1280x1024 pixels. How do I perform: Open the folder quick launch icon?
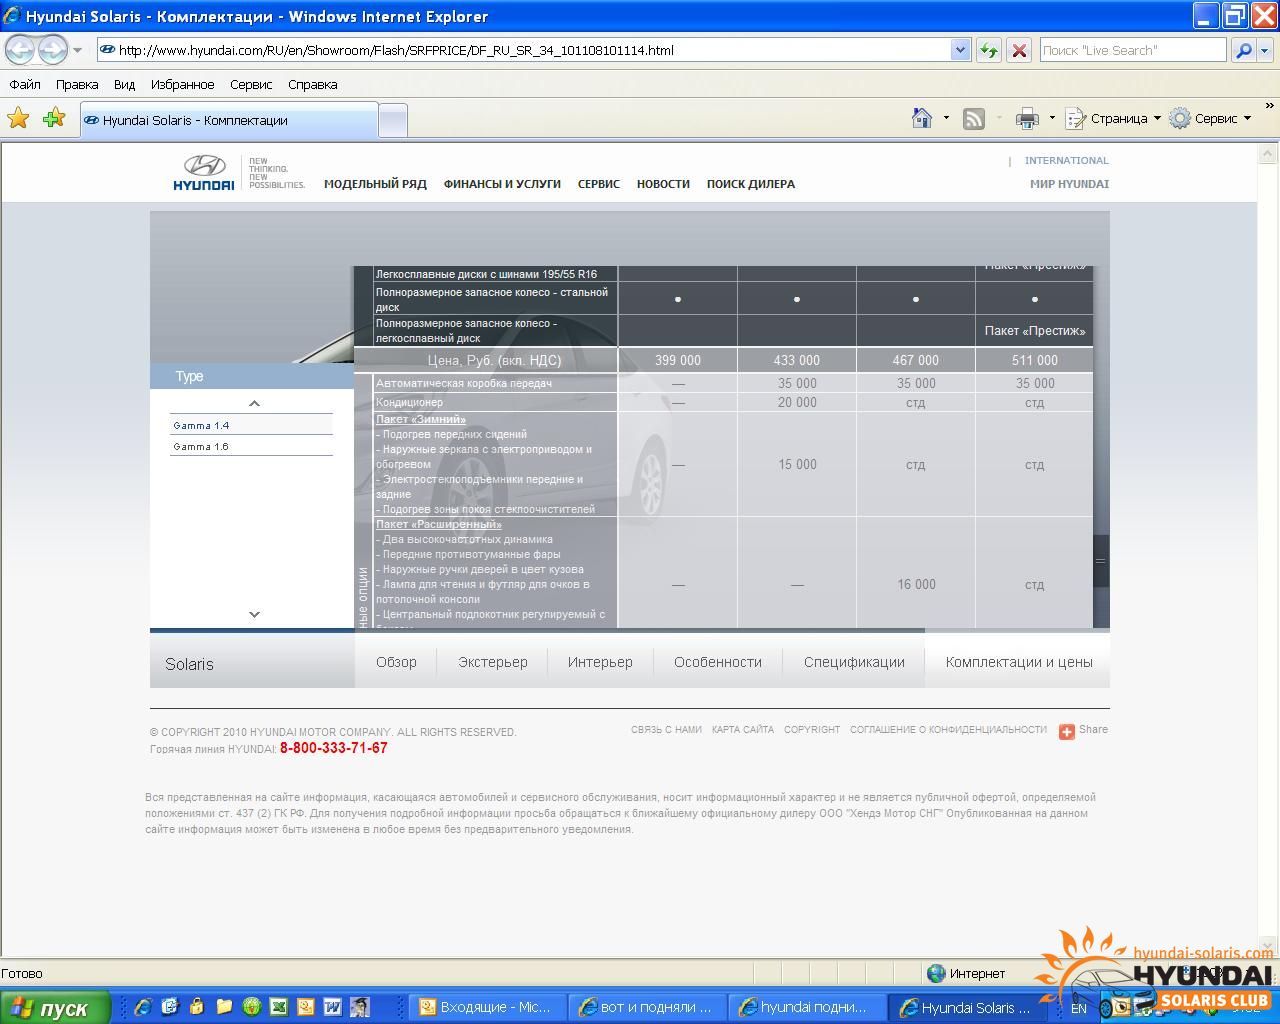pos(224,1006)
